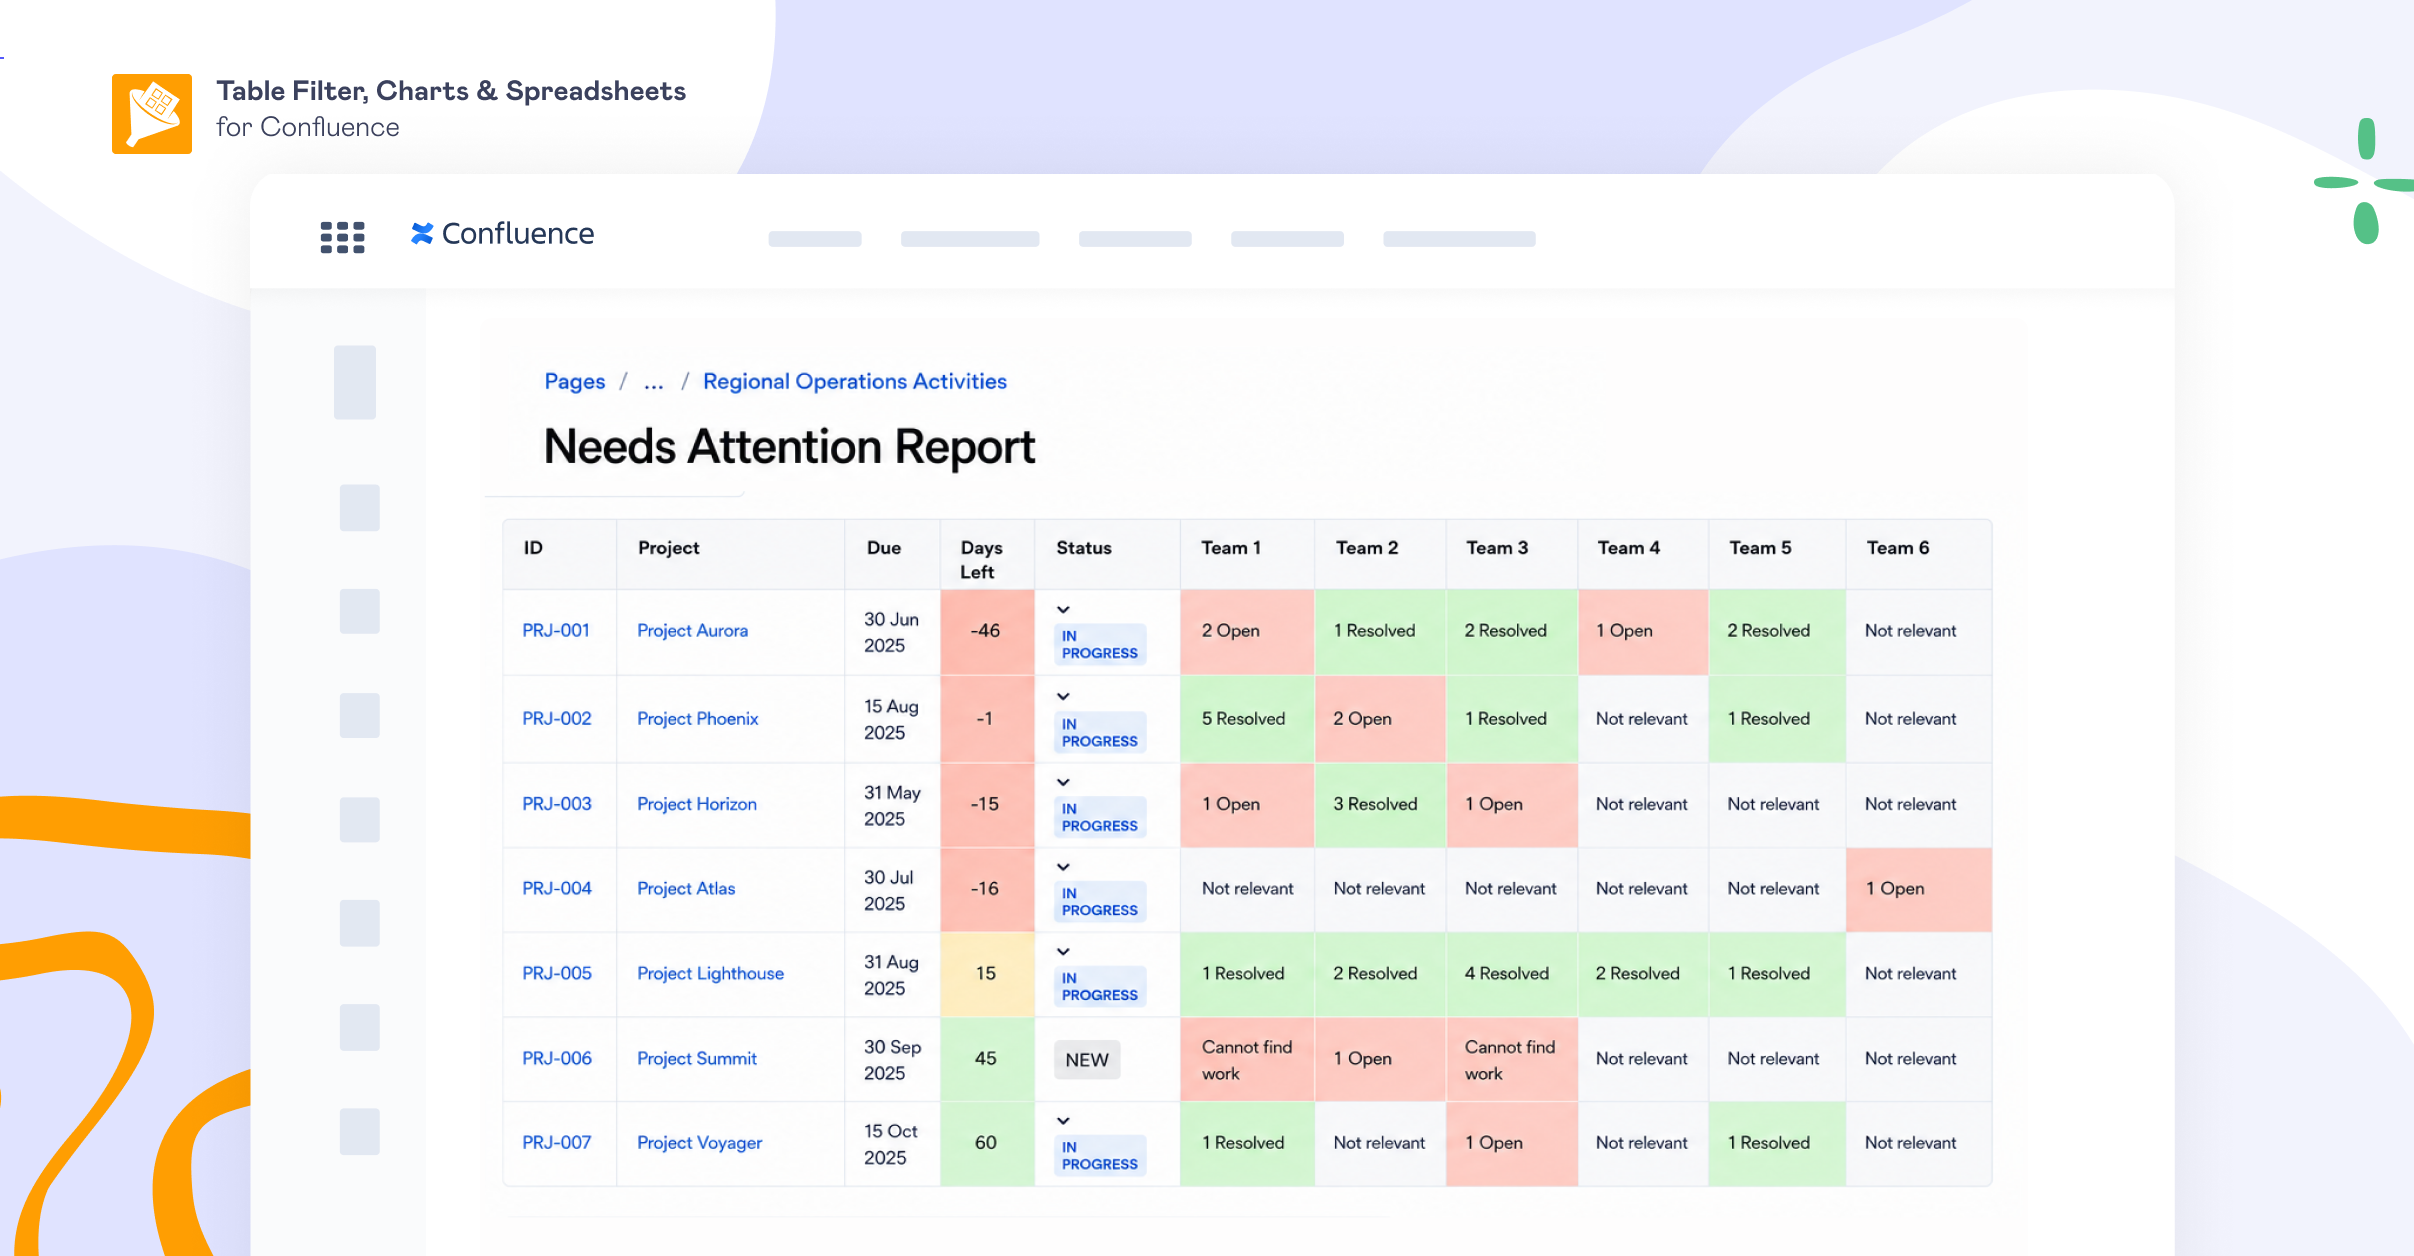Open the PRJ-003 link

[x=557, y=804]
